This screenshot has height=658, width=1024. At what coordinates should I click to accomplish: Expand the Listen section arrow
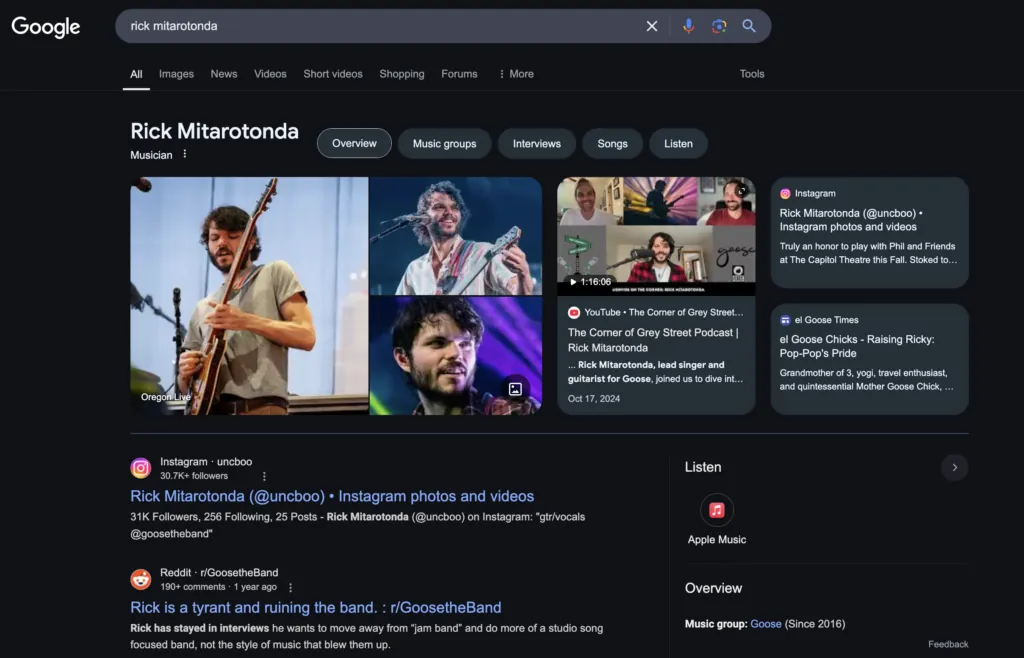click(954, 467)
